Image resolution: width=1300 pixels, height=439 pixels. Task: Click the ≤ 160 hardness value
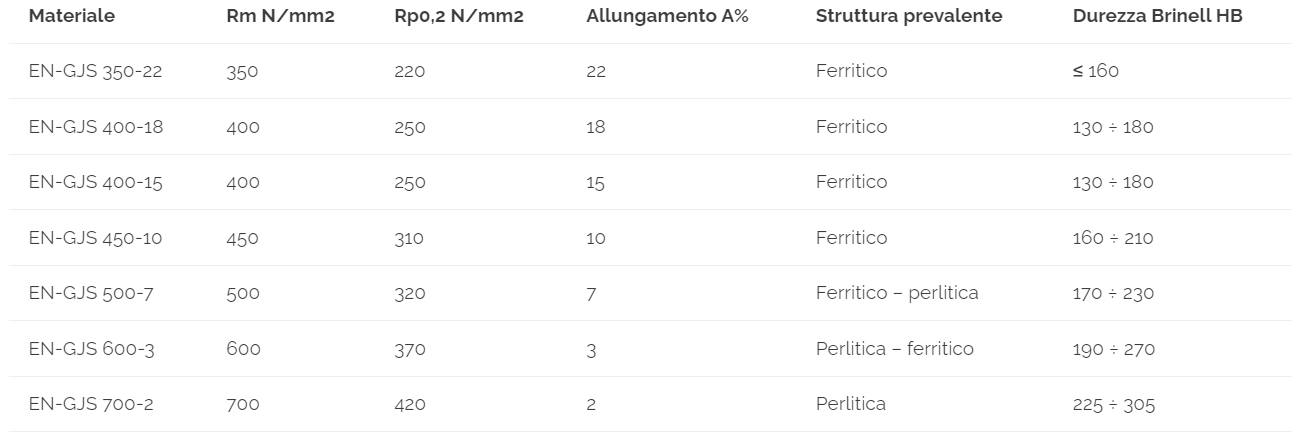tap(1095, 71)
